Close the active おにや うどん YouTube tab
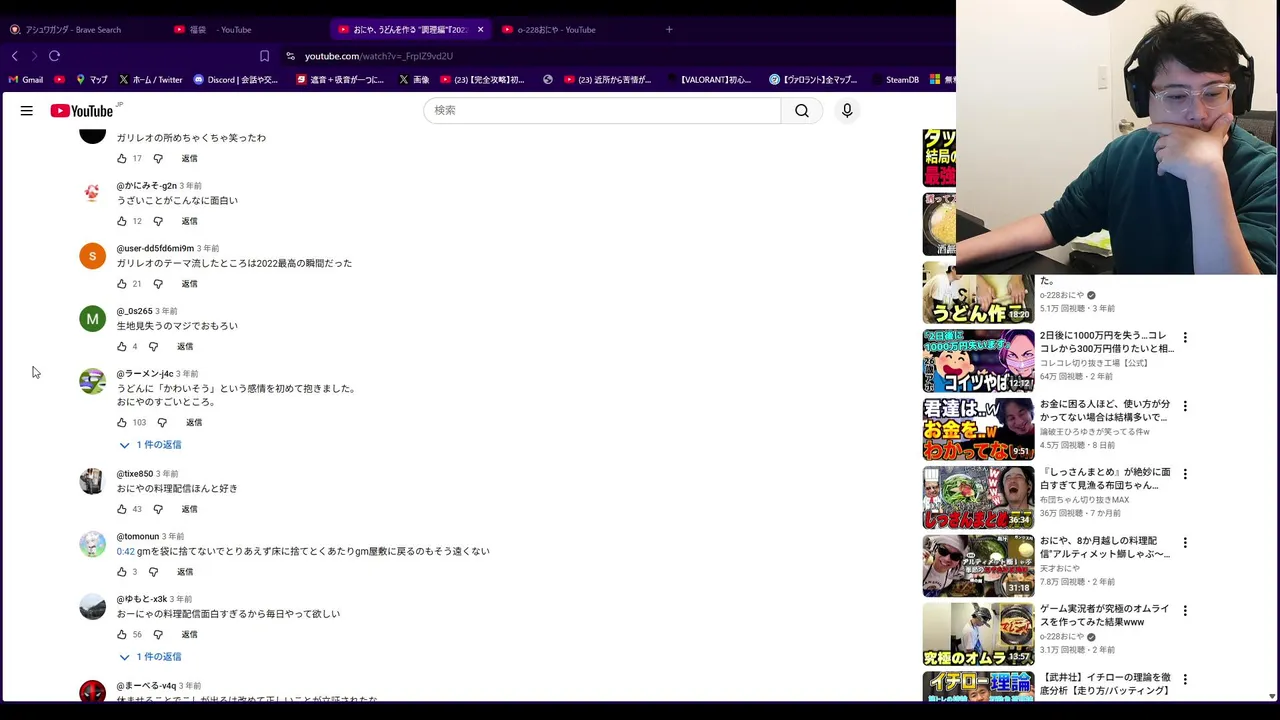 coord(480,29)
